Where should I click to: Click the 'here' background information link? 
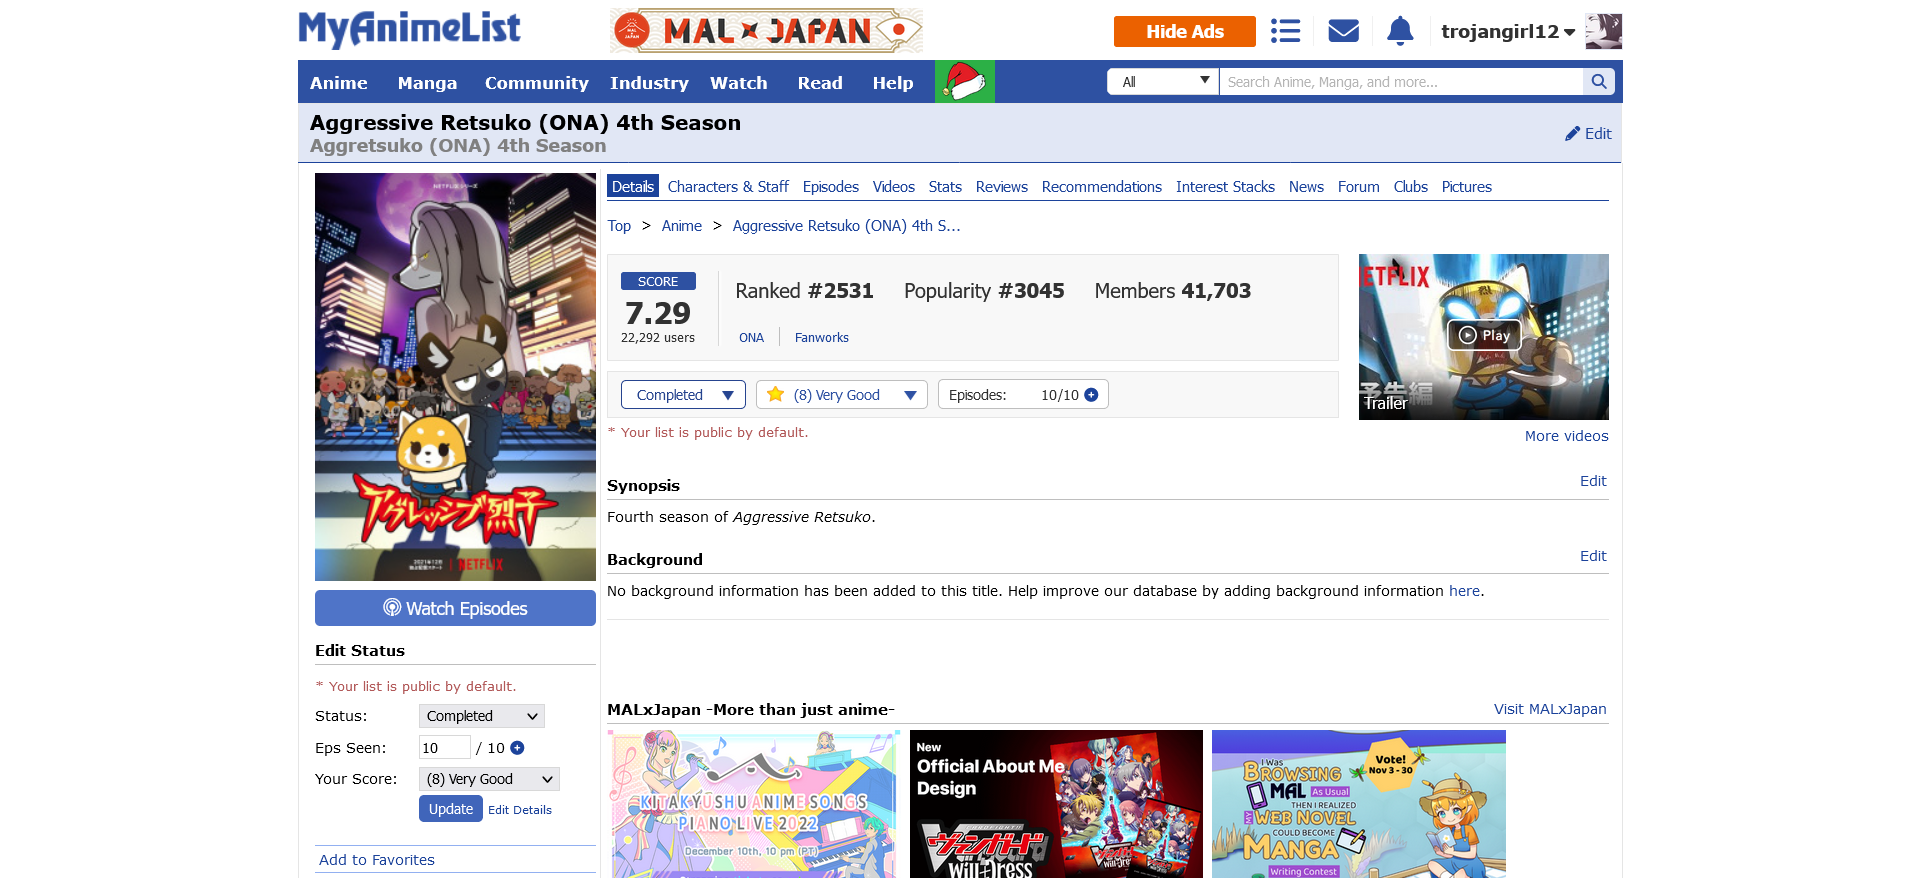[1464, 591]
